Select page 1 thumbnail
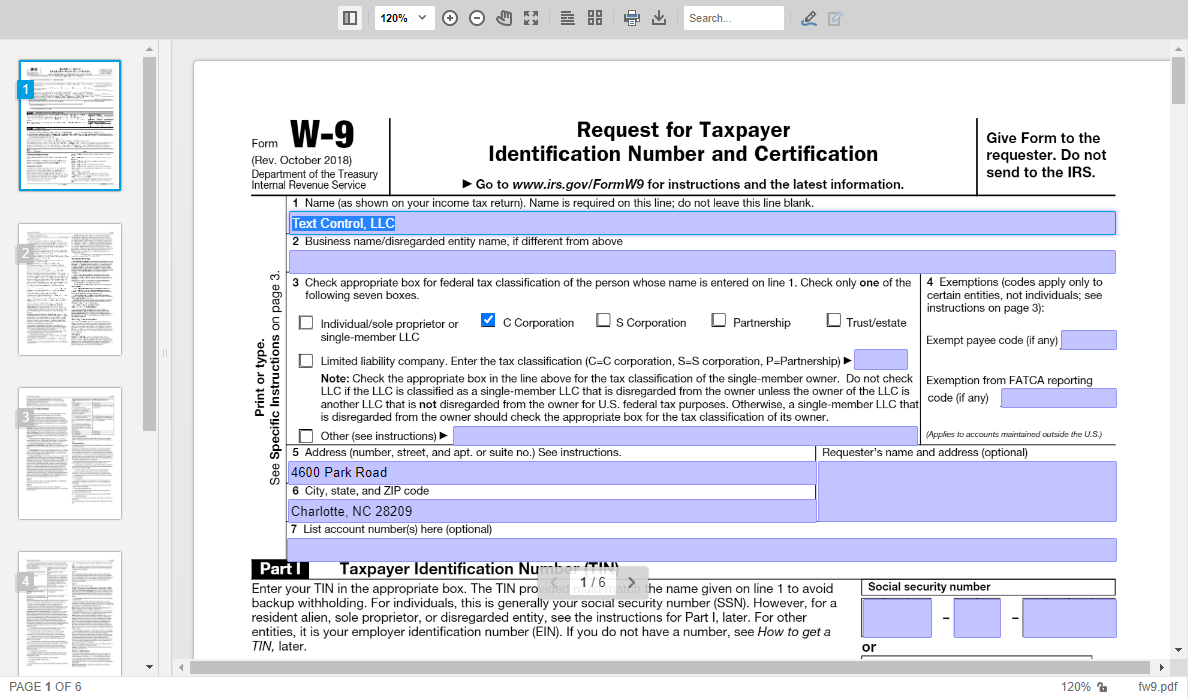This screenshot has width=1188, height=698. click(70, 125)
